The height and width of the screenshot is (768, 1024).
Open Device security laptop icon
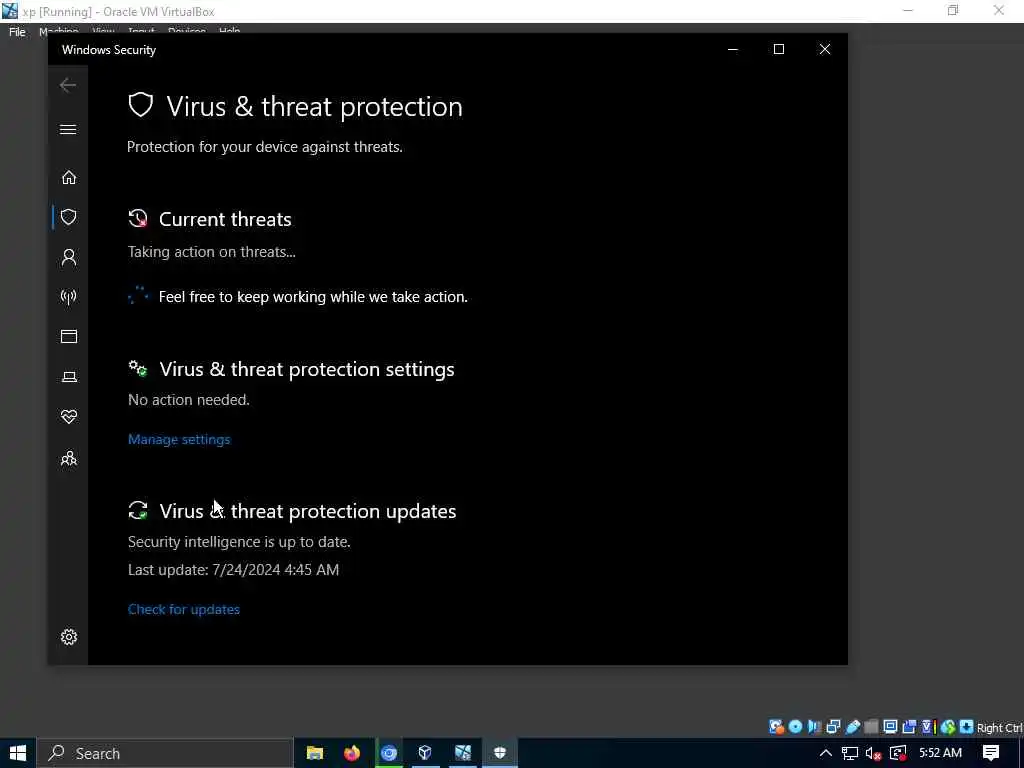click(69, 377)
